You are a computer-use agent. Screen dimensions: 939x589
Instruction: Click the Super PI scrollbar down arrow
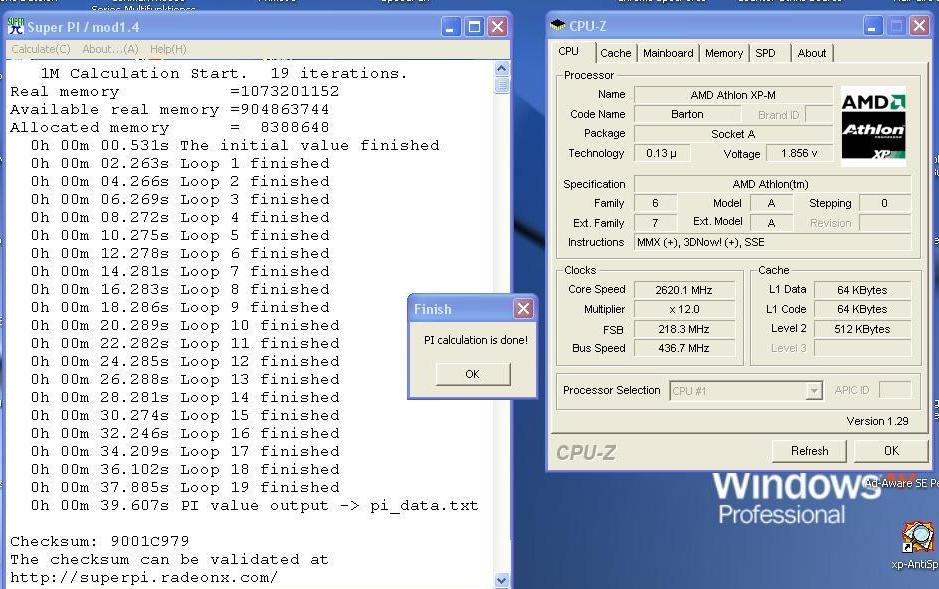click(502, 580)
